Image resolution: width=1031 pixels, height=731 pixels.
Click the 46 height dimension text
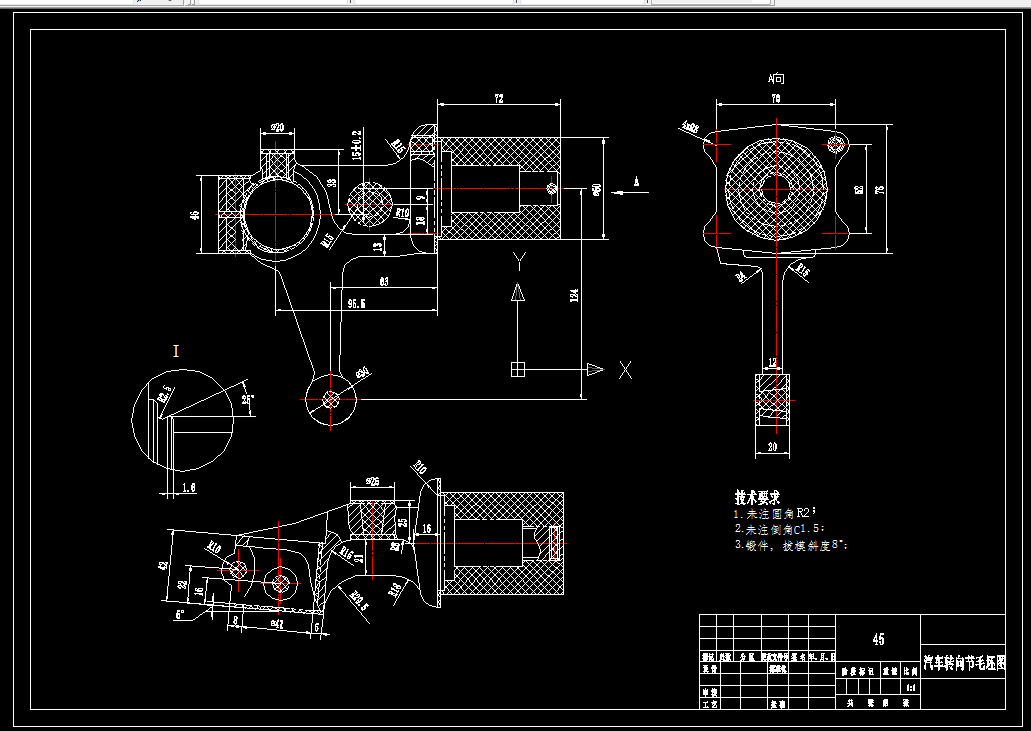pyautogui.click(x=195, y=215)
